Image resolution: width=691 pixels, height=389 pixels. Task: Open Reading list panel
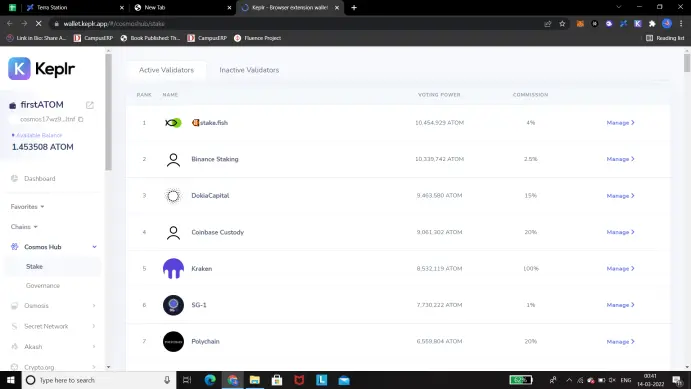pos(665,38)
